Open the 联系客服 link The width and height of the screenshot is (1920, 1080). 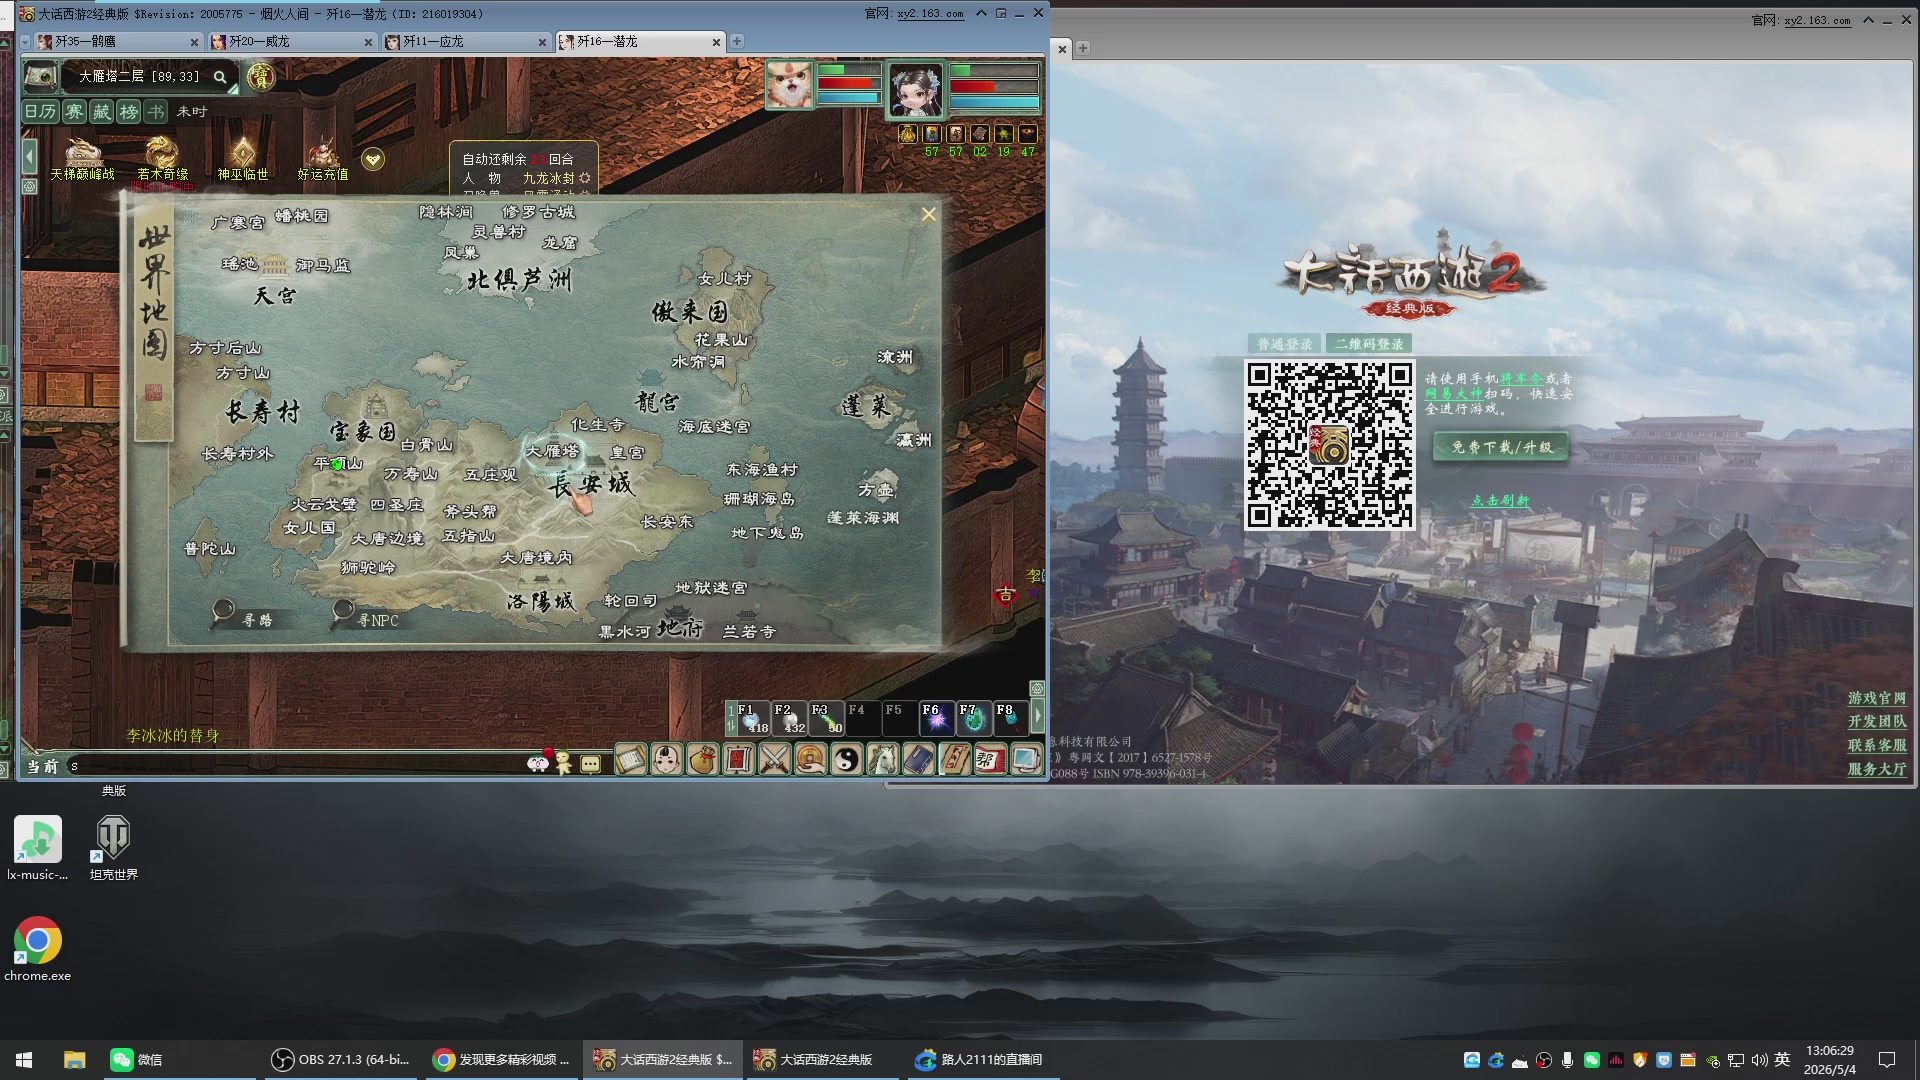point(1877,745)
